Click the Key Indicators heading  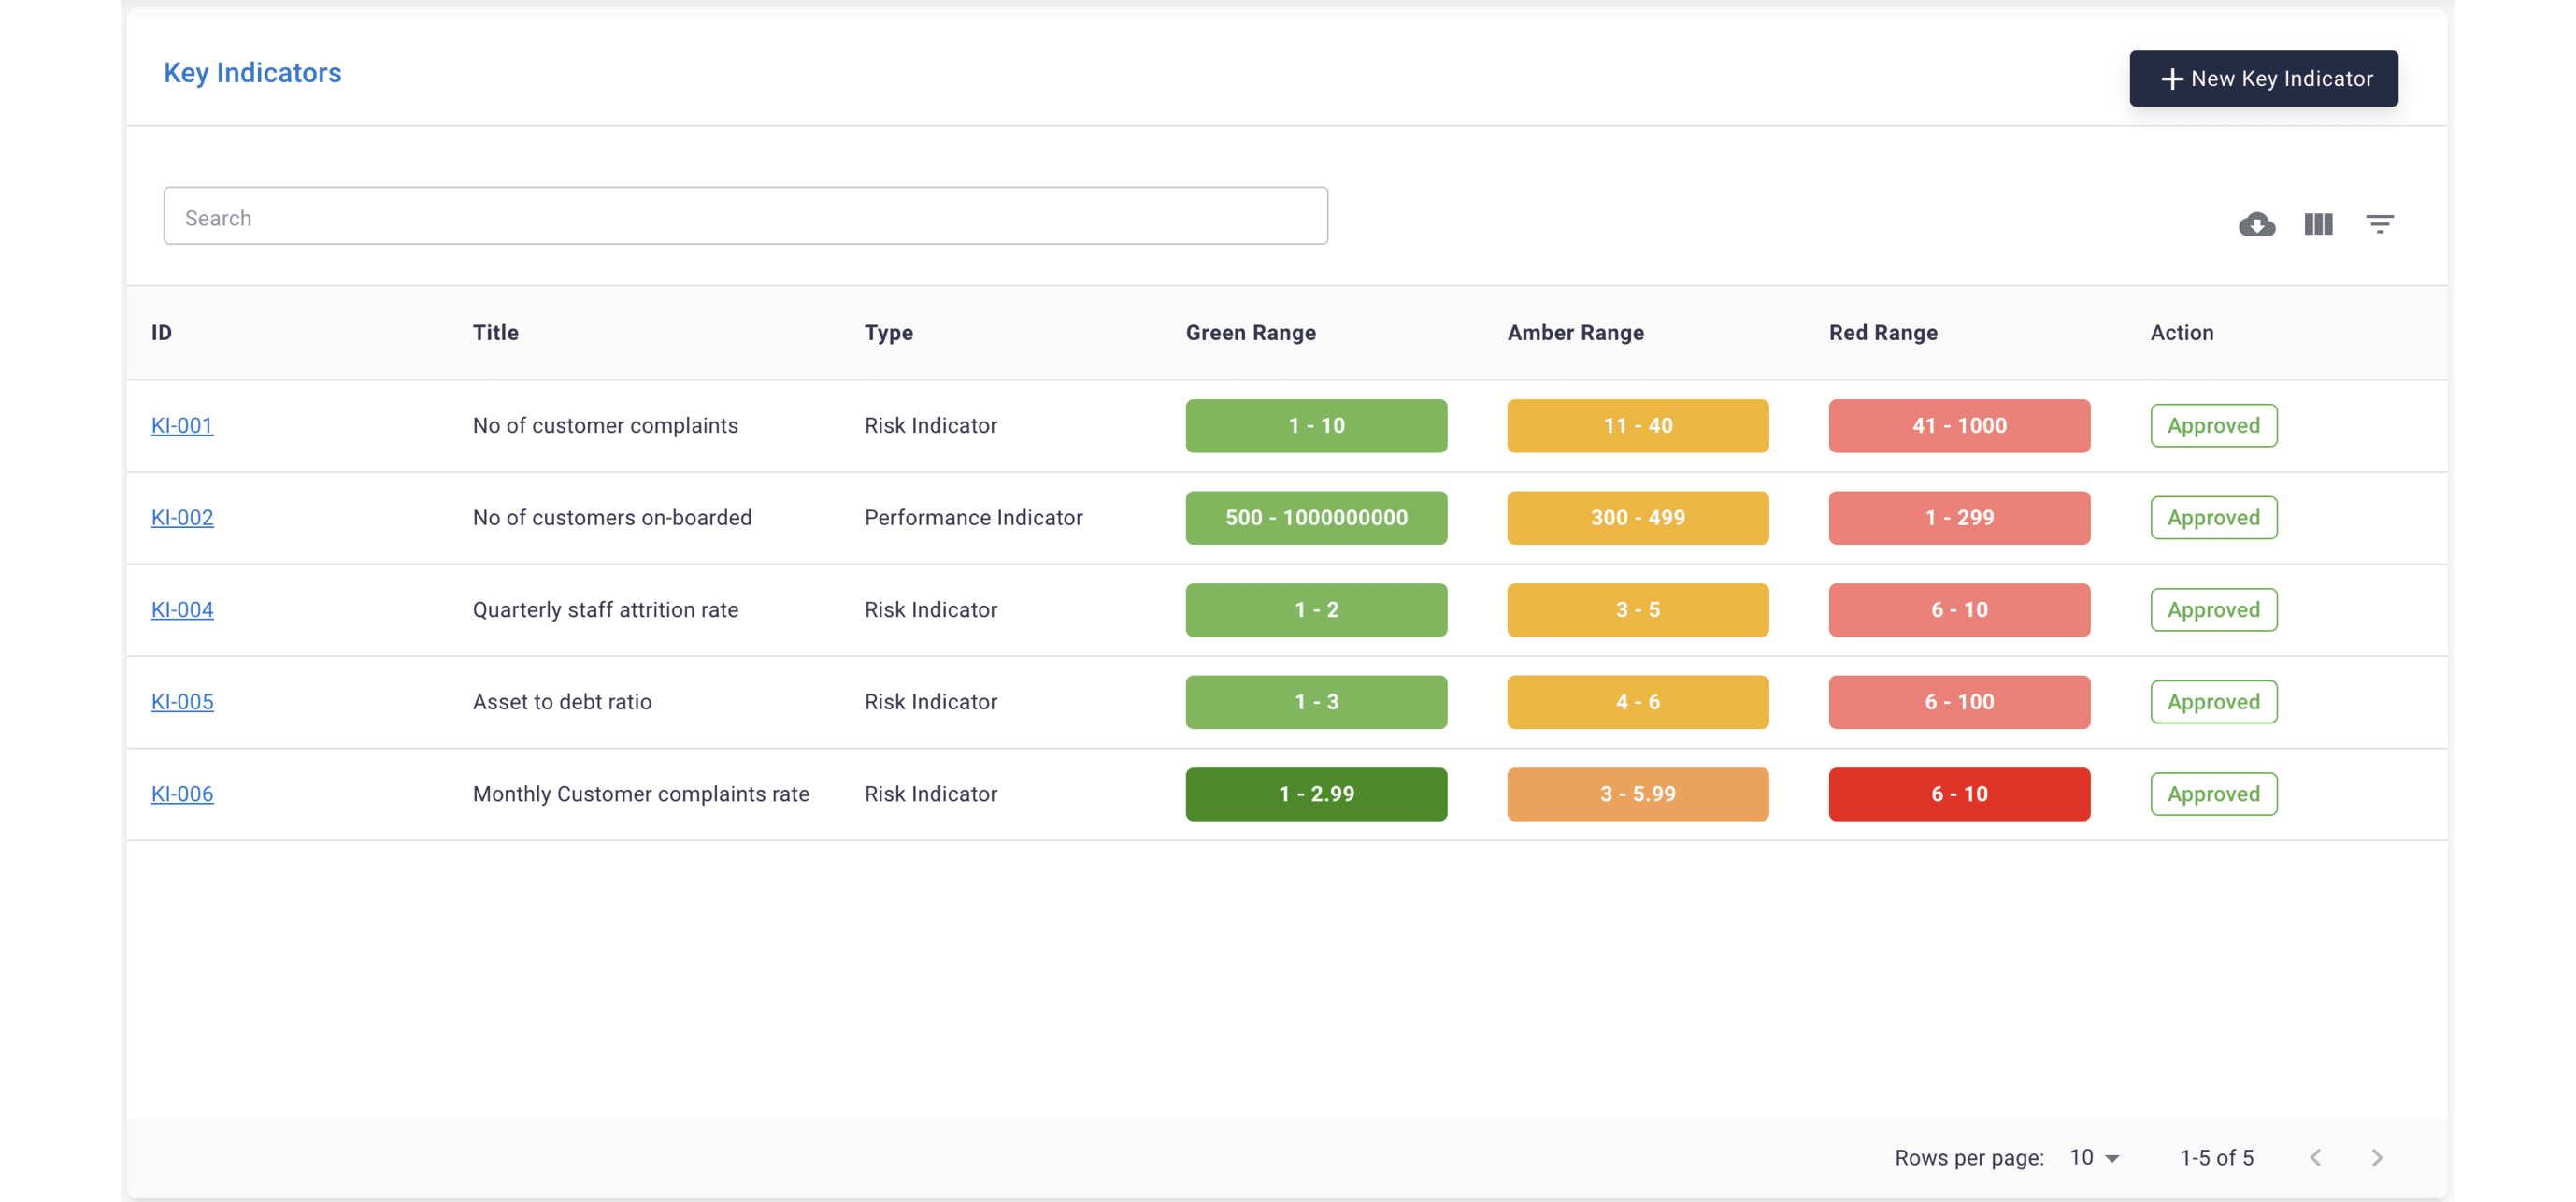tap(252, 73)
